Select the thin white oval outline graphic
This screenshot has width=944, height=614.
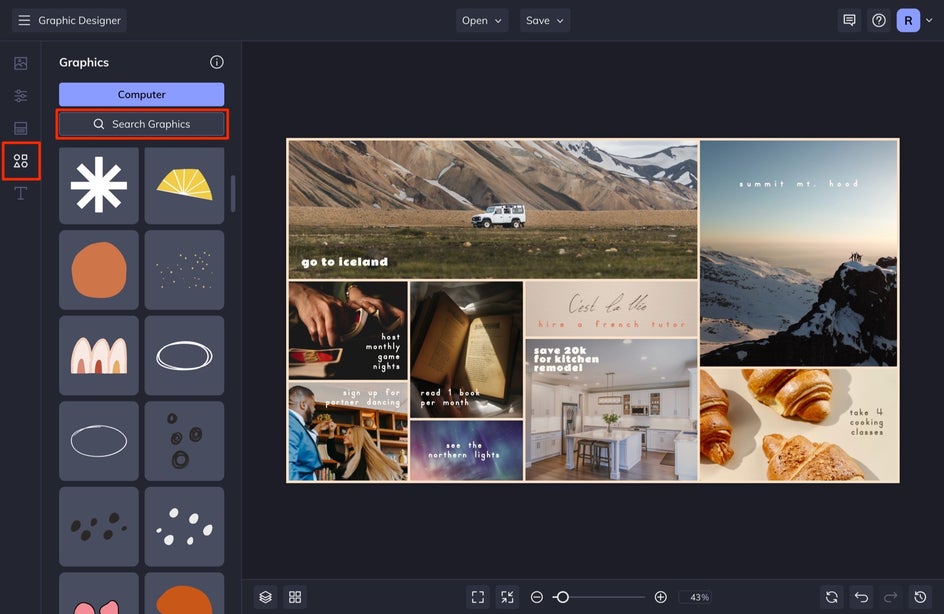99,441
